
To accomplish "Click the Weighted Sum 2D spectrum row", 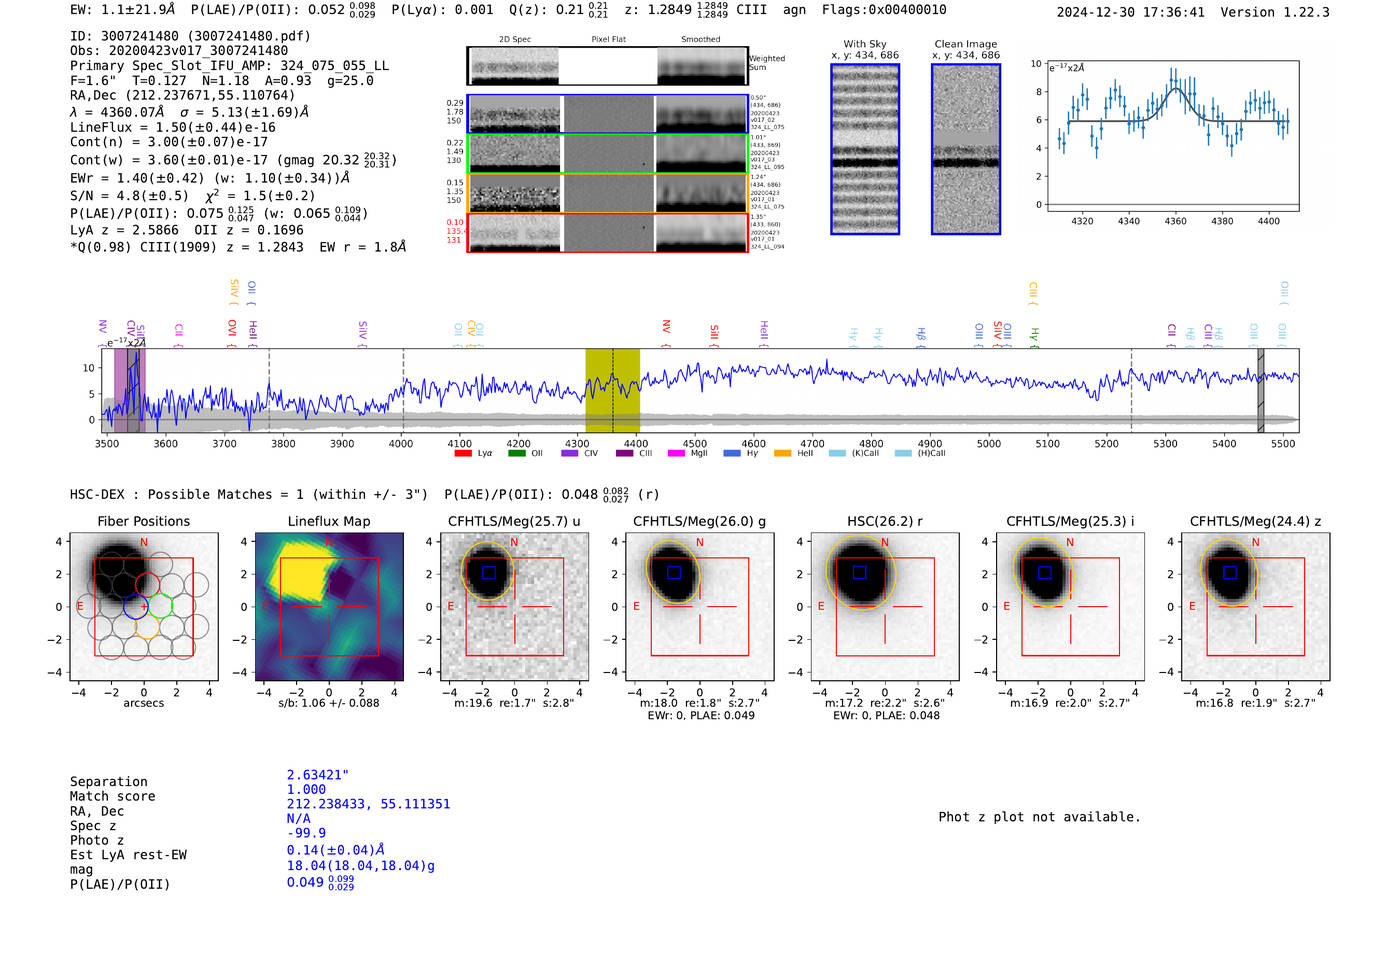I will pos(607,66).
